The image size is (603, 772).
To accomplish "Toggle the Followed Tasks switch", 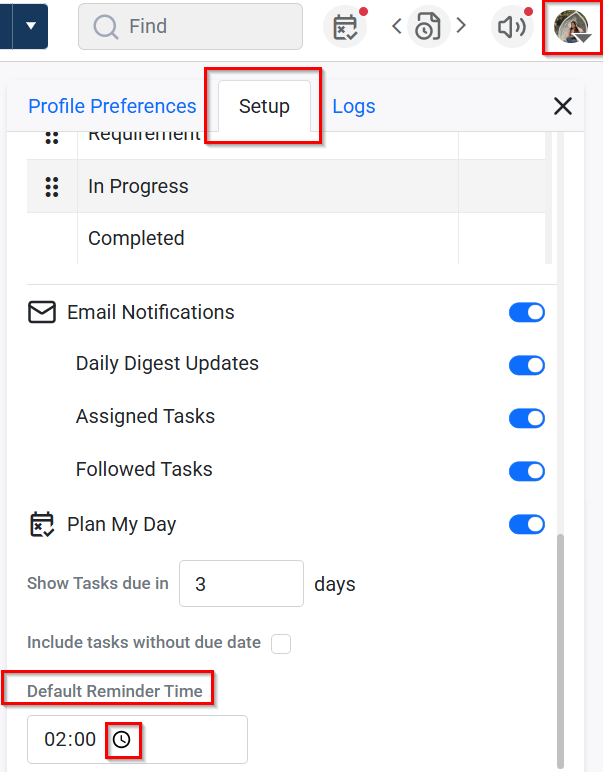I will click(527, 470).
